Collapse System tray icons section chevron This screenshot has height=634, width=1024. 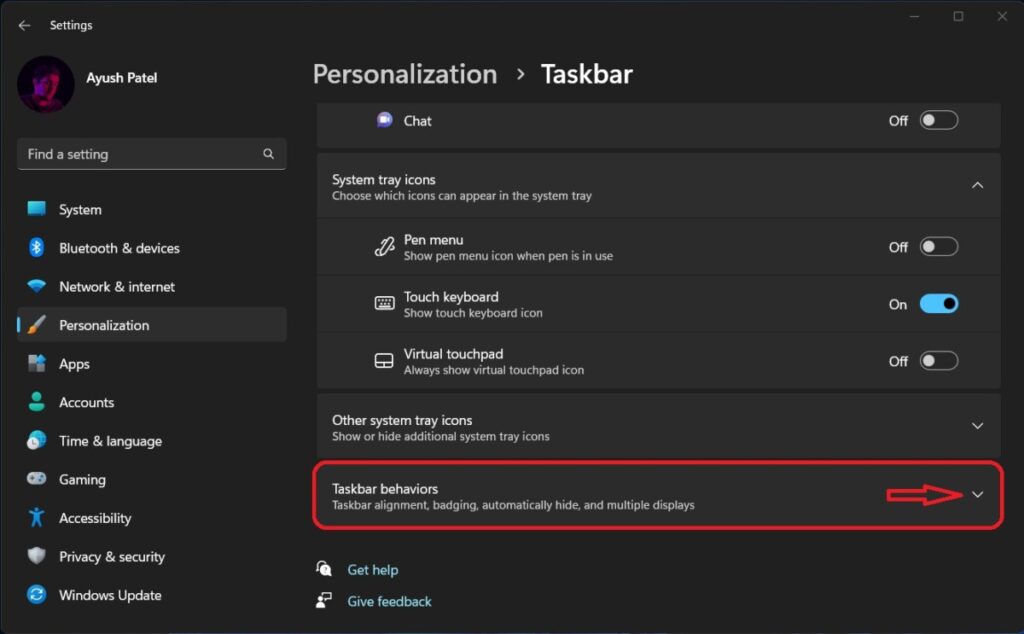977,185
